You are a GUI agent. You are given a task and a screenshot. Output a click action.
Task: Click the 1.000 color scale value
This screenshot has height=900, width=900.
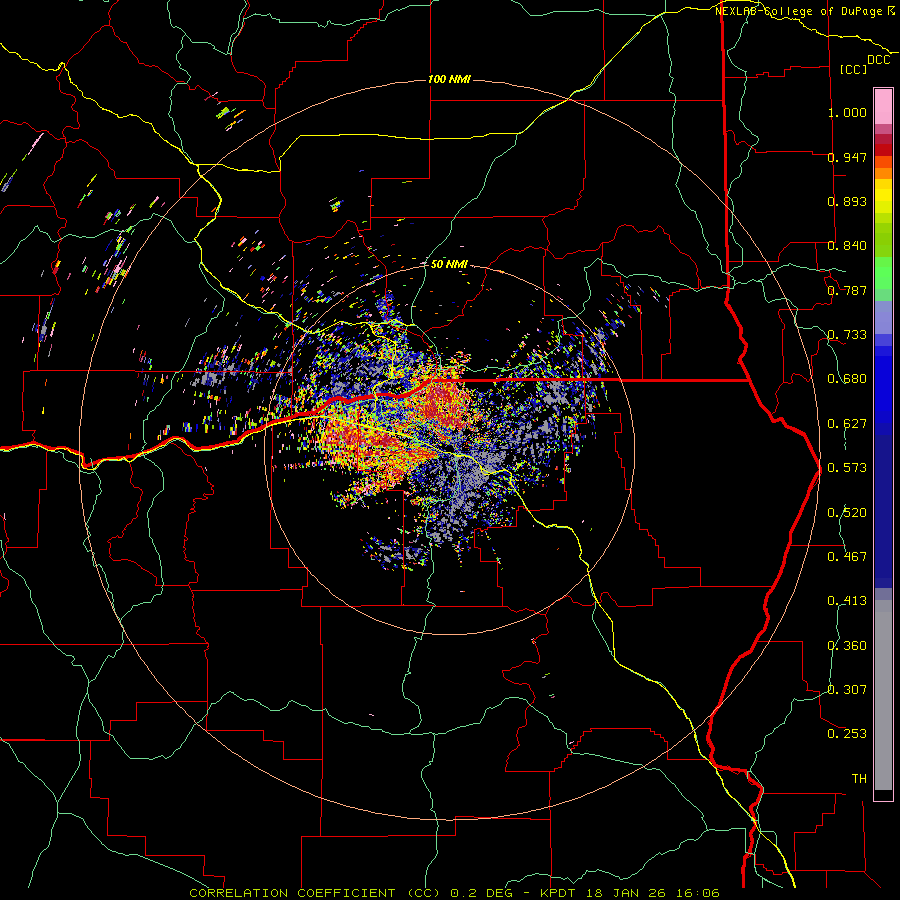(x=847, y=112)
